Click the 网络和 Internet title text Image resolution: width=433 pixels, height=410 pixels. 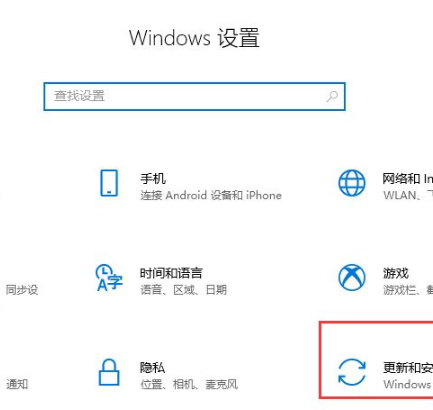coord(408,179)
